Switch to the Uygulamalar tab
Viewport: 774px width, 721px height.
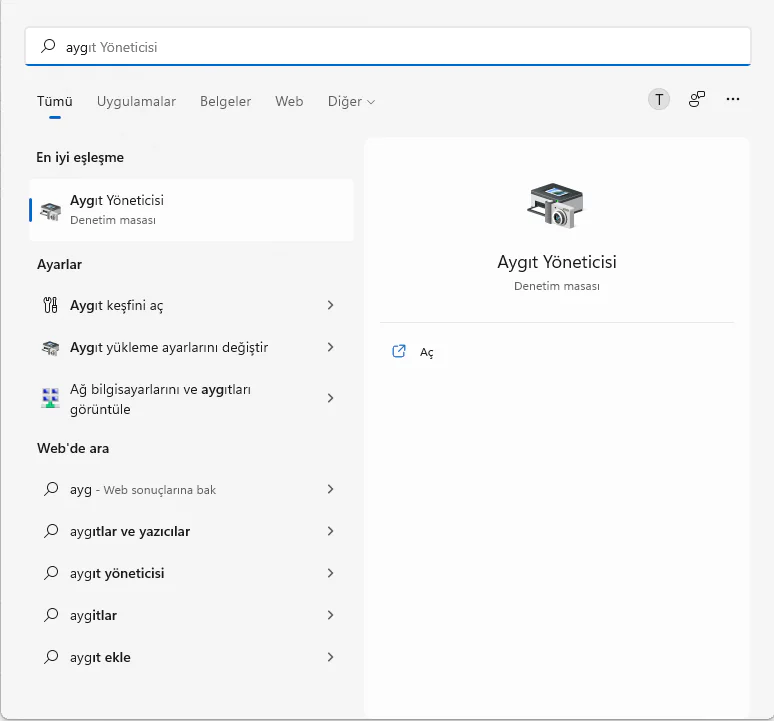pos(136,101)
